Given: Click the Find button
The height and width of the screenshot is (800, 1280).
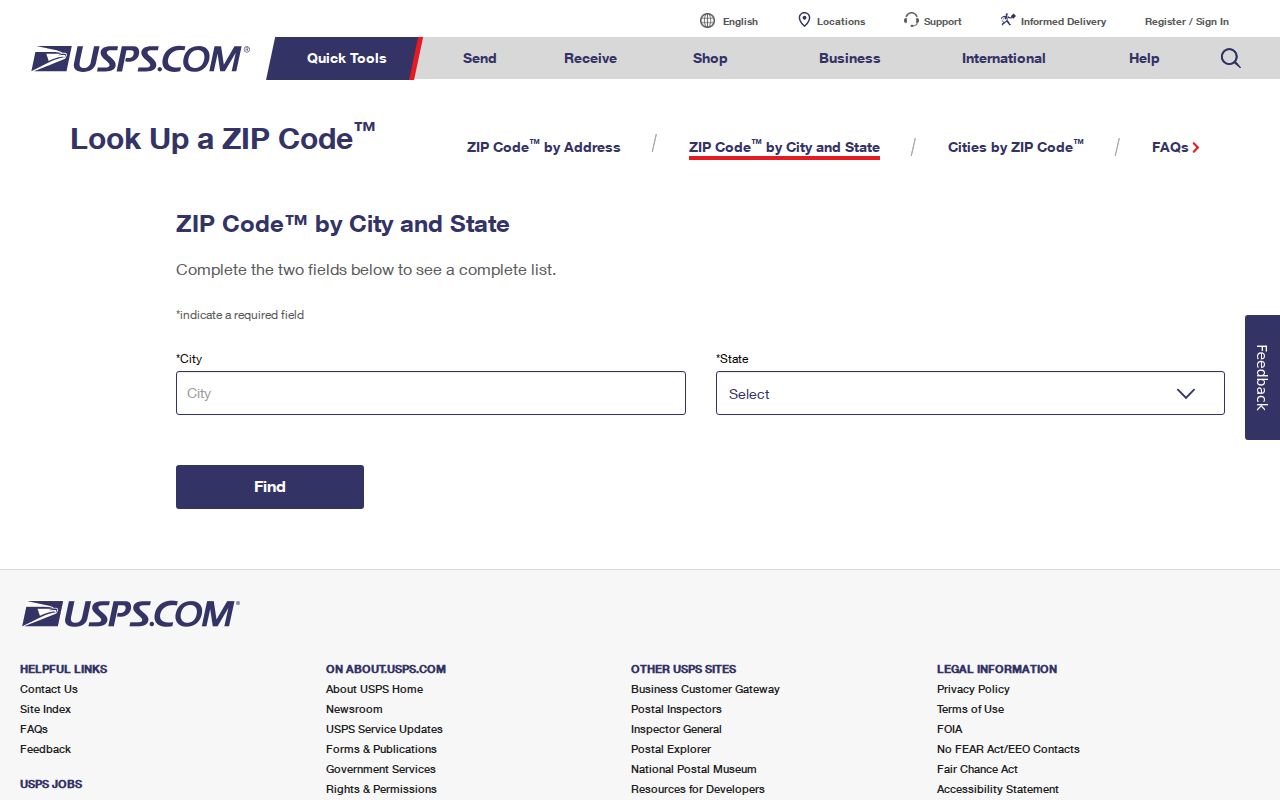Looking at the screenshot, I should (270, 487).
